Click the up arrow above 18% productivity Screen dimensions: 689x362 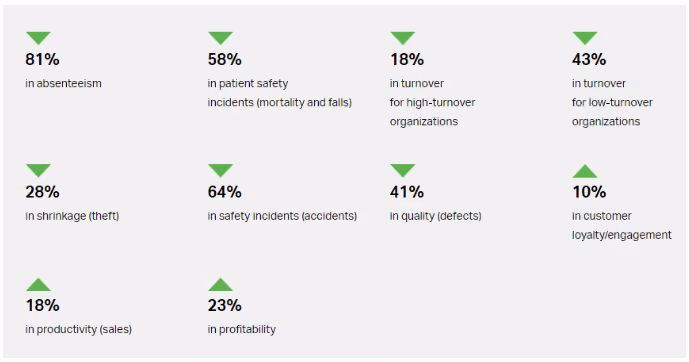point(38,284)
